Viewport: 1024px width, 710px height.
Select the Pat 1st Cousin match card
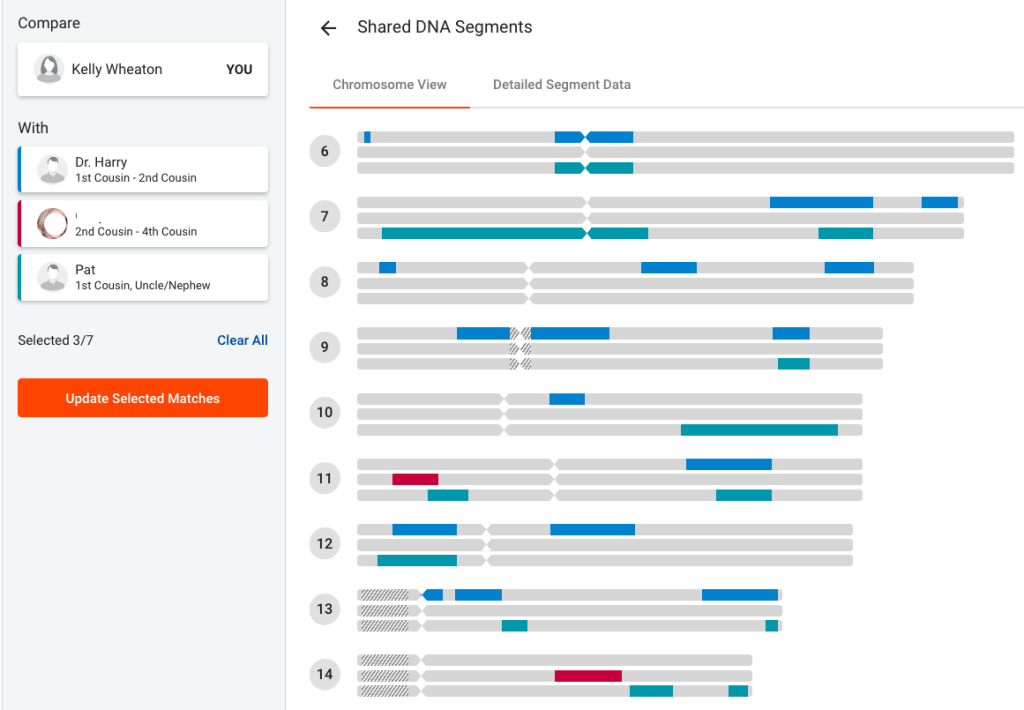(143, 277)
